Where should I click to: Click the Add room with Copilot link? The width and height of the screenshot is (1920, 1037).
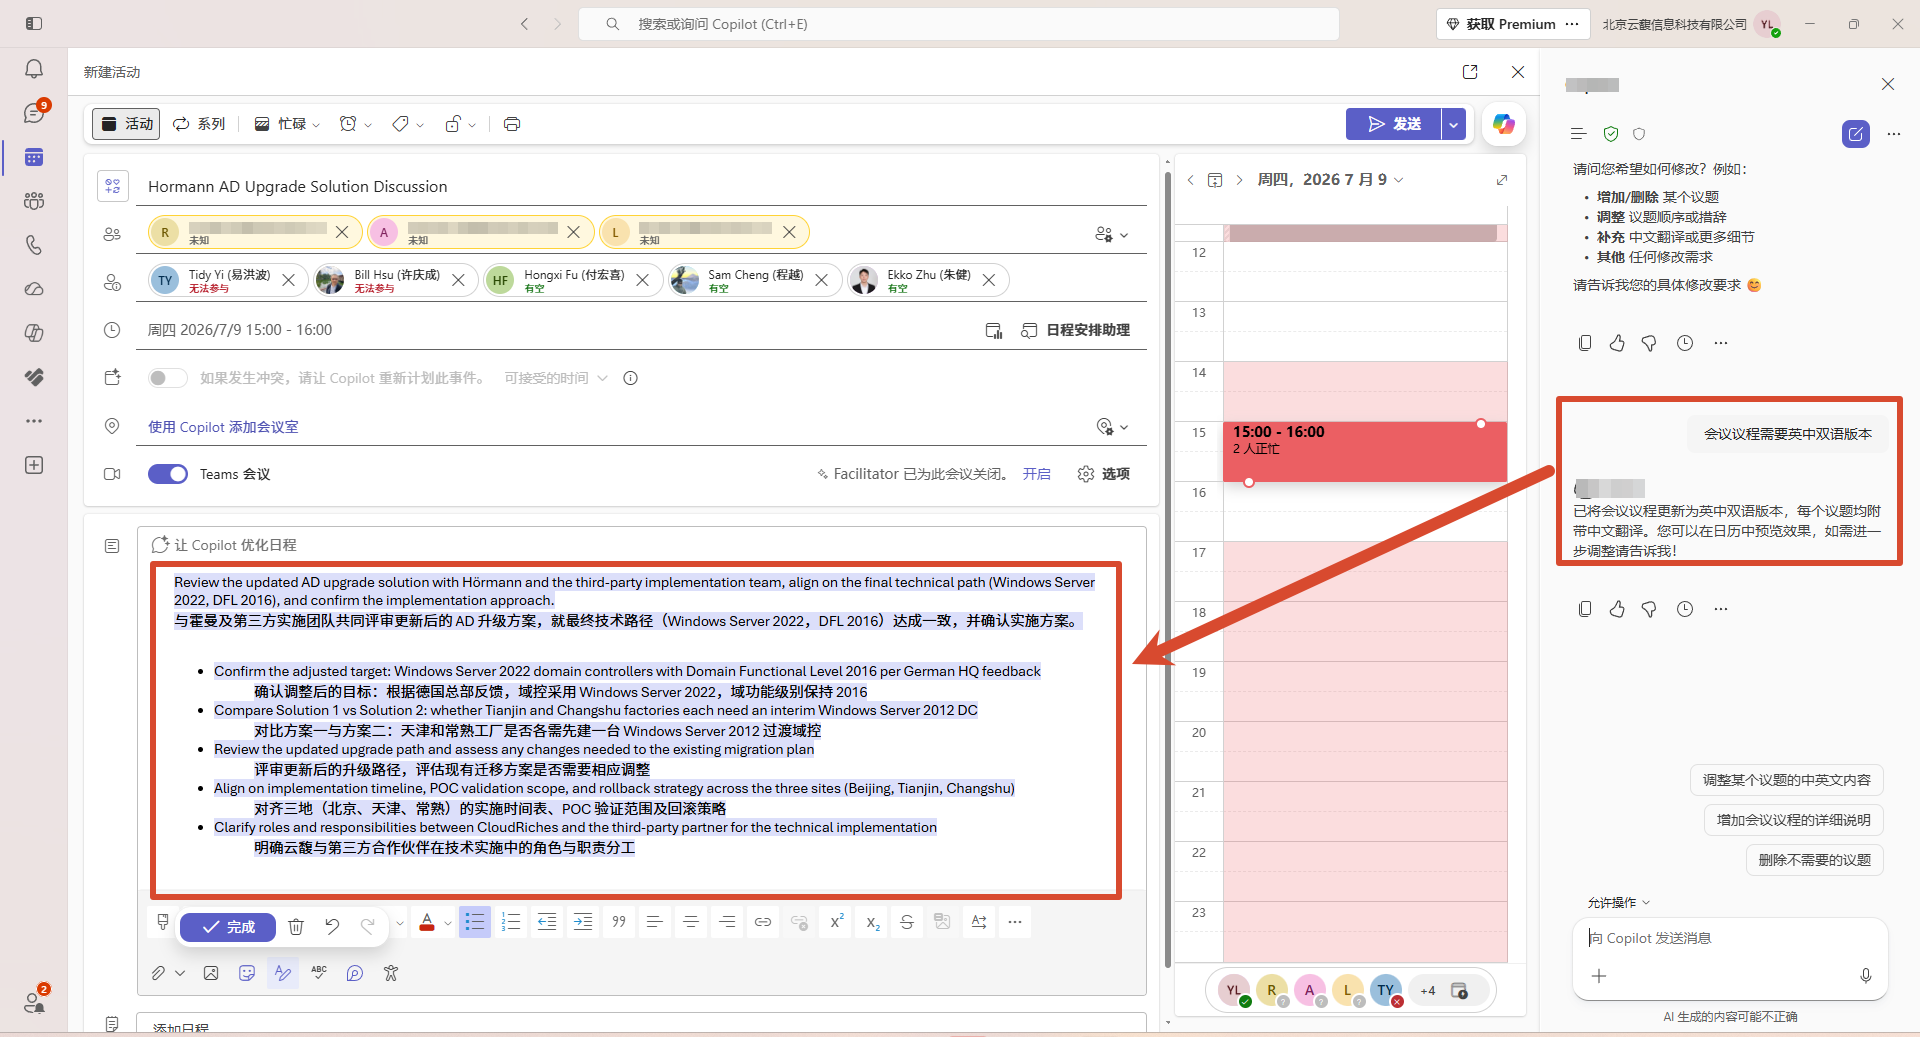point(223,427)
